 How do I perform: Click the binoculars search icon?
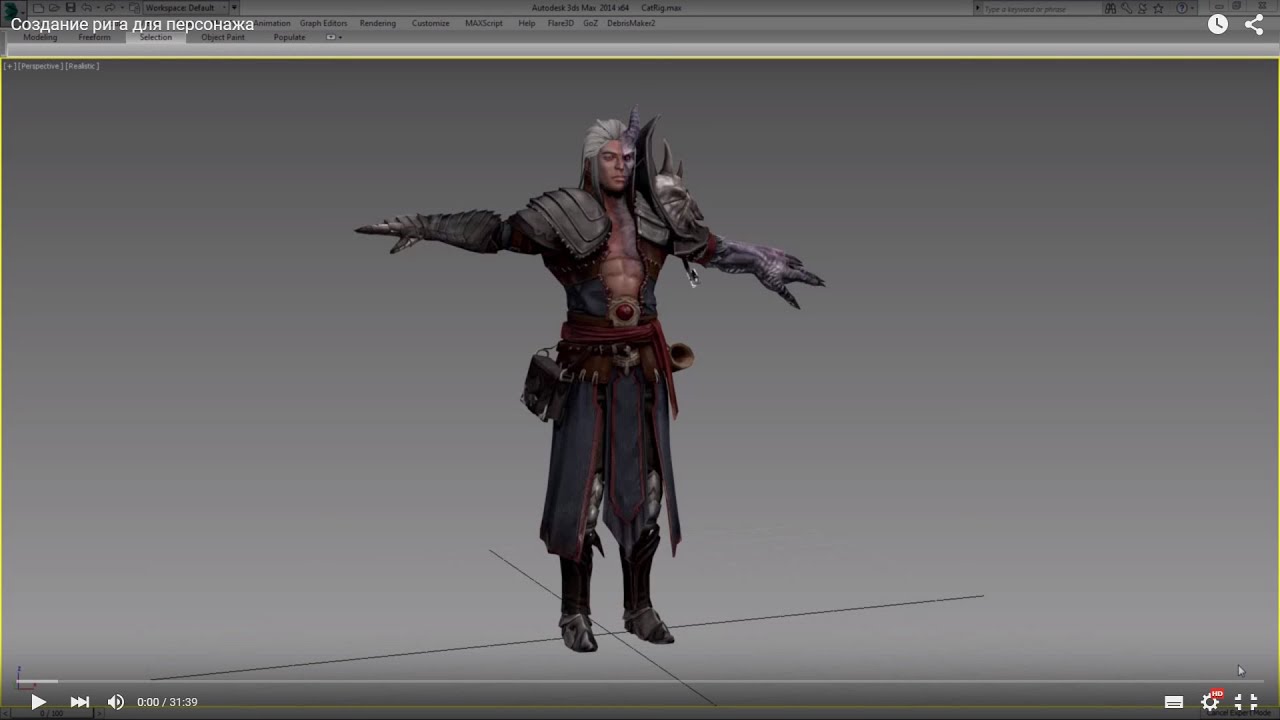[x=1110, y=8]
